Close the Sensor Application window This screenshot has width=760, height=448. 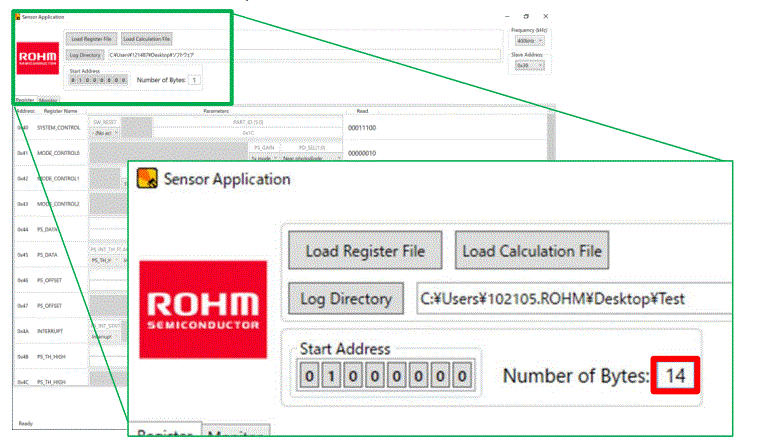(x=546, y=16)
